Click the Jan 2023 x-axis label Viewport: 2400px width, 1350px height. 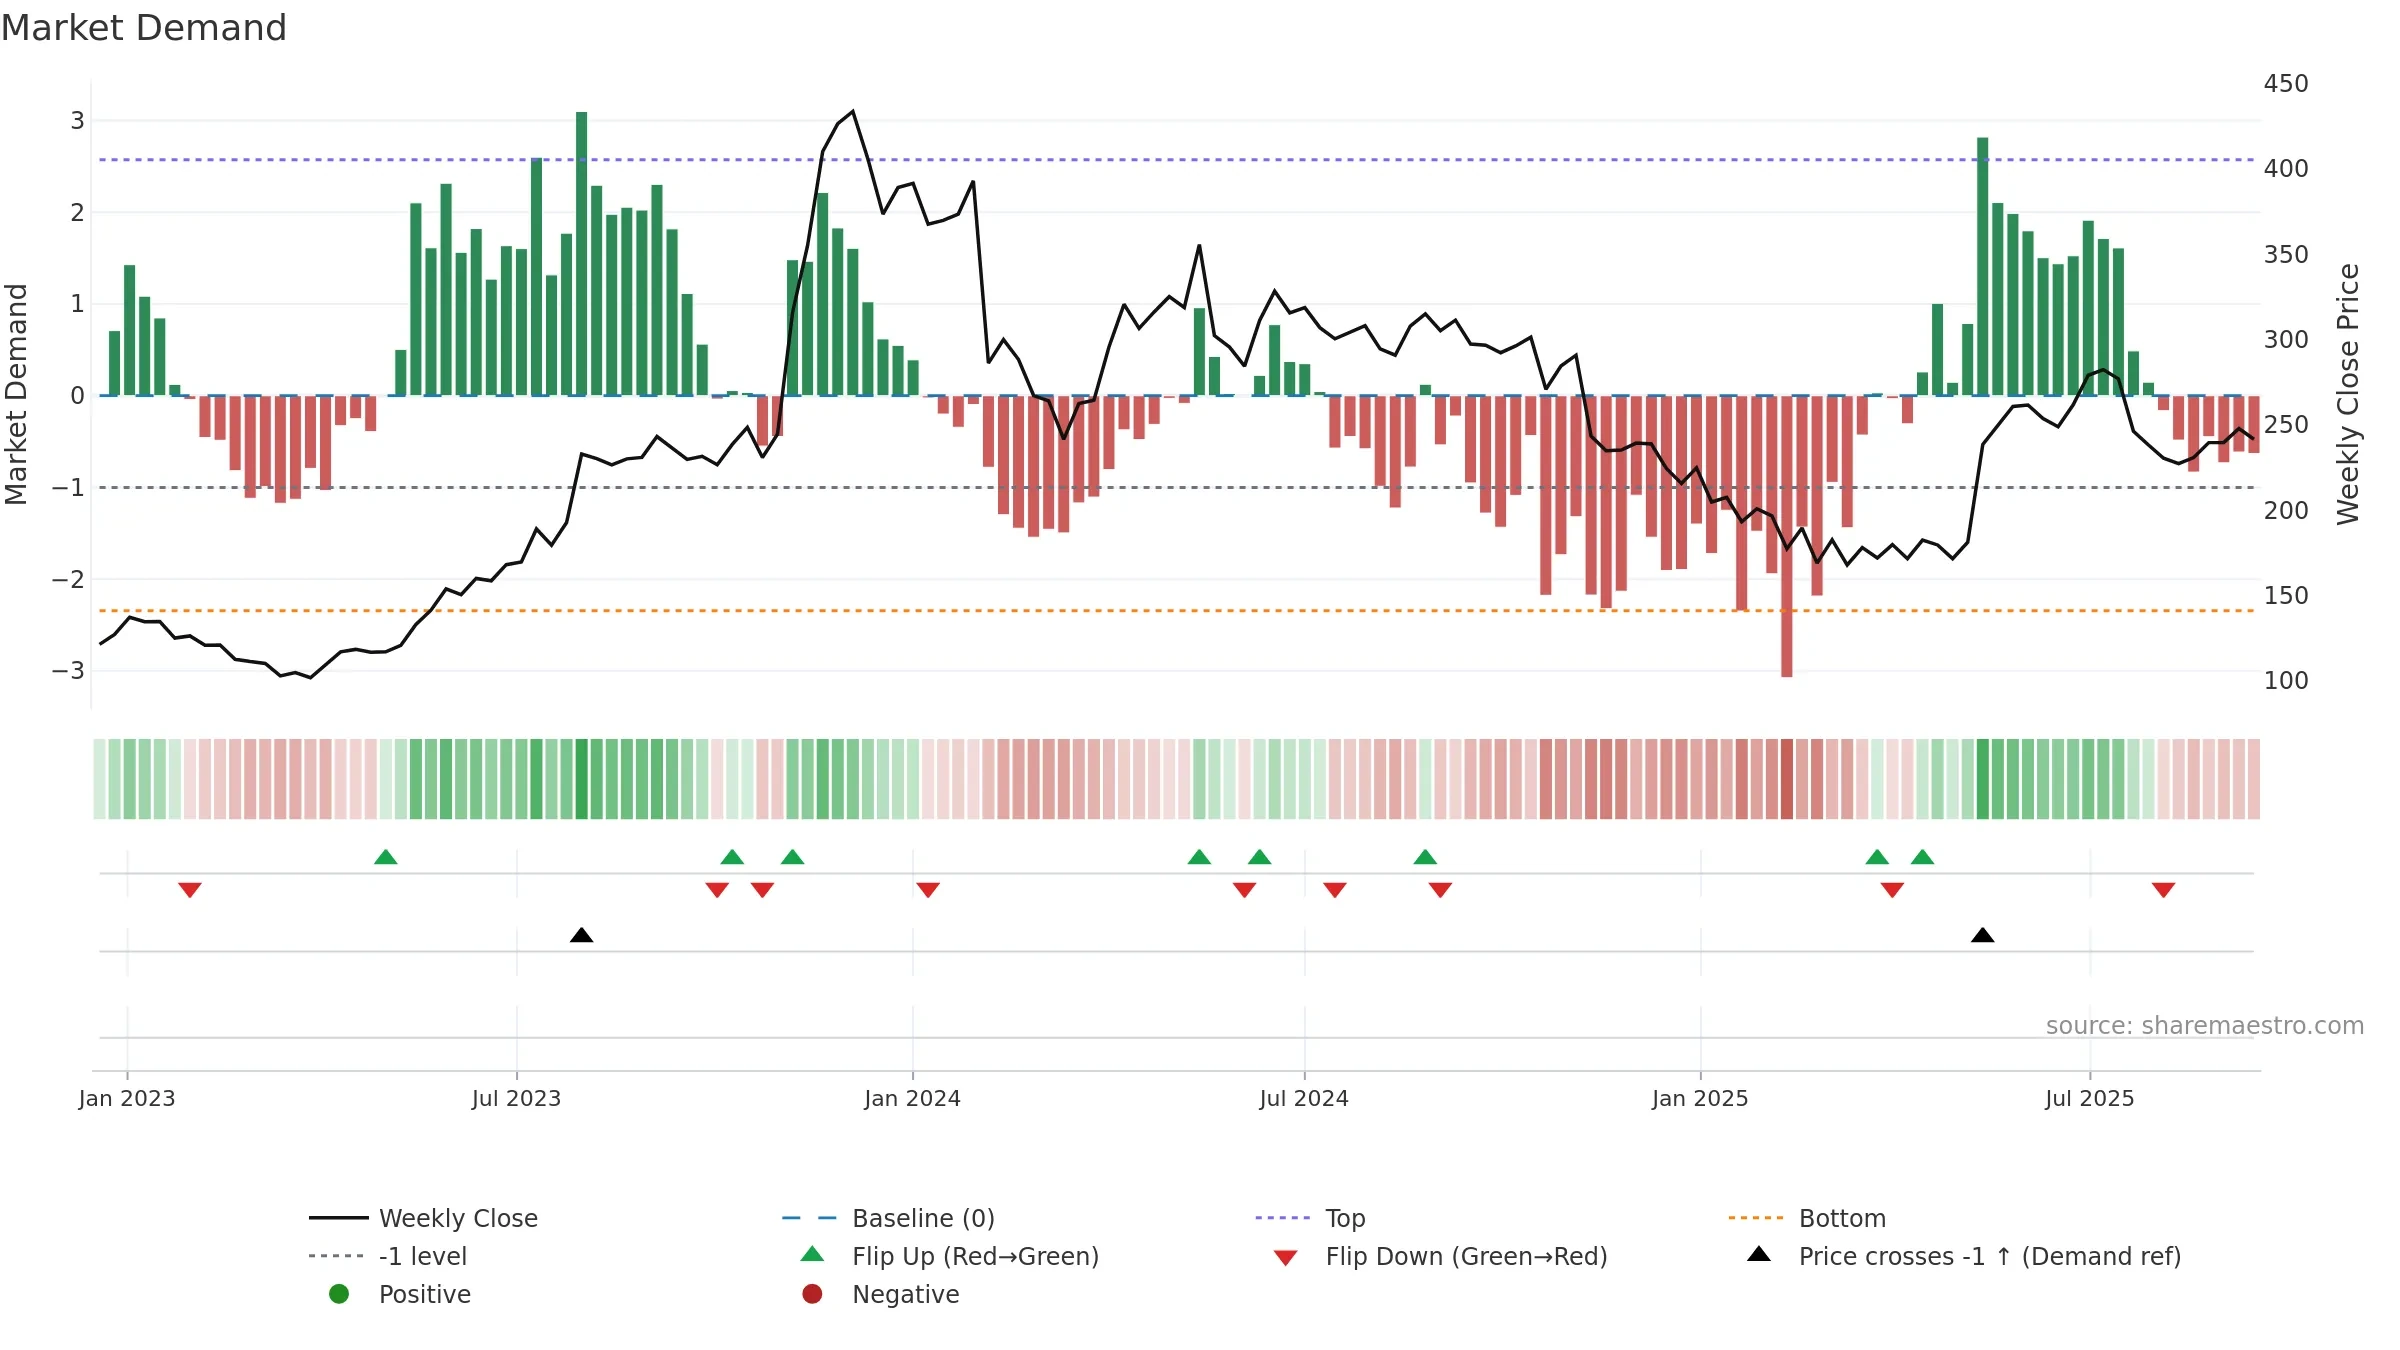[x=127, y=1098]
